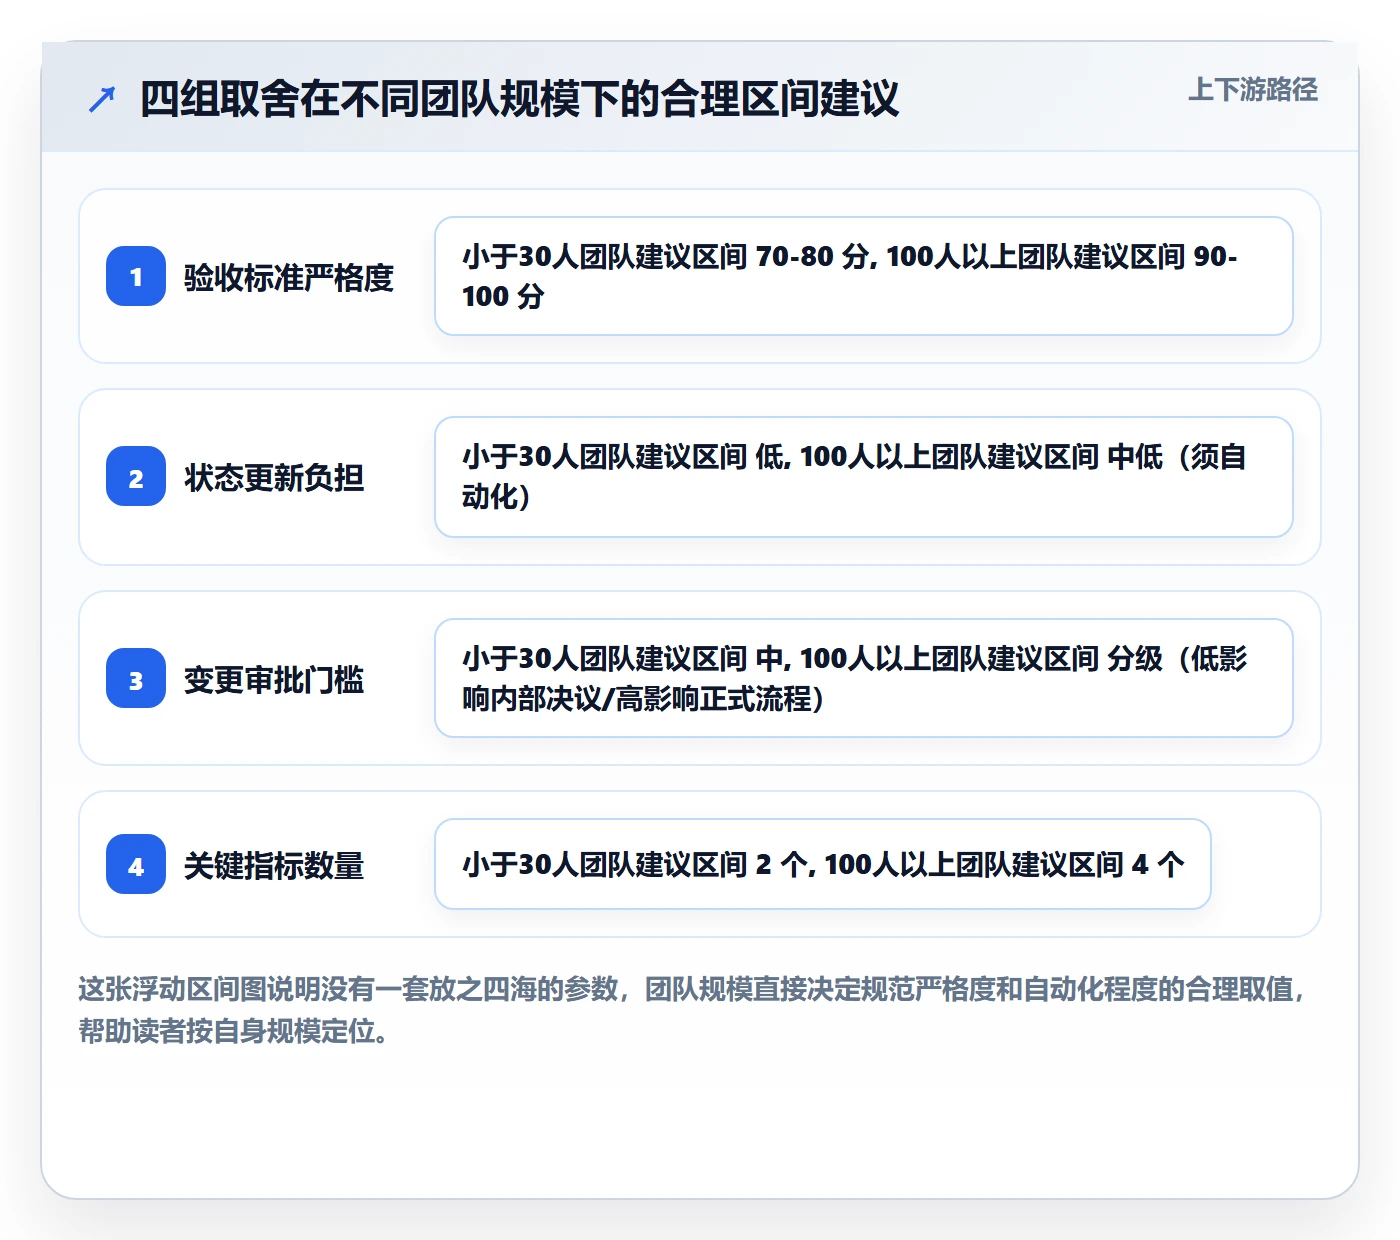Click the number 3 badge for 变更审批门槛

136,678
